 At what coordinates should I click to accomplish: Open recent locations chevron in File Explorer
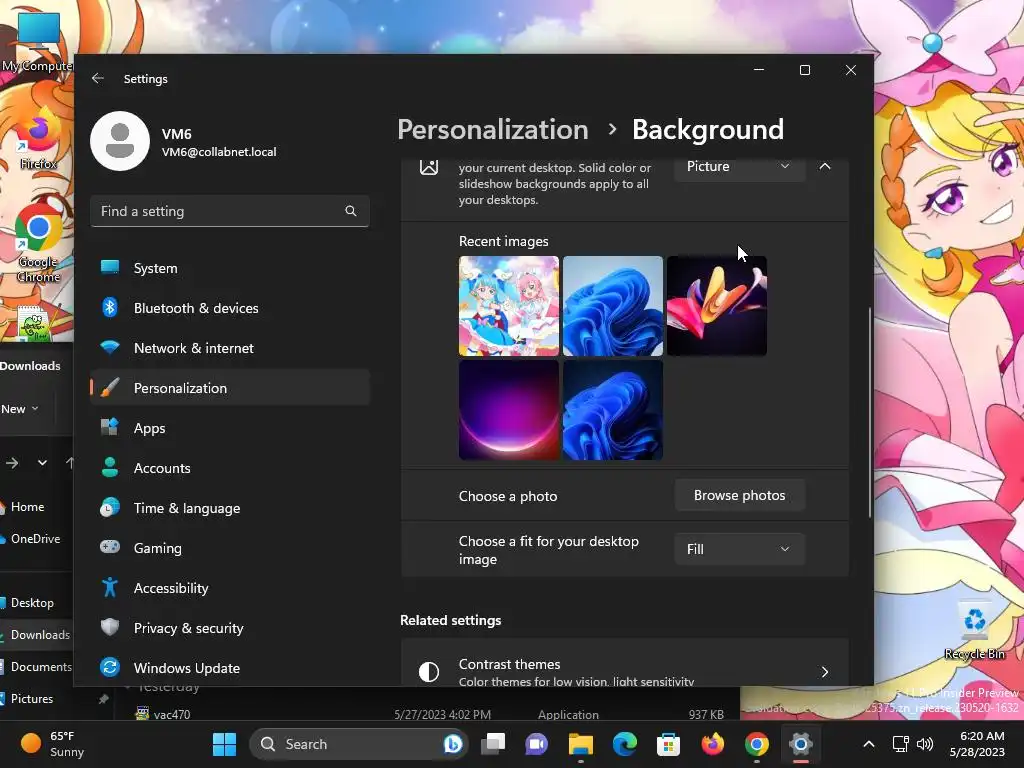click(x=42, y=463)
